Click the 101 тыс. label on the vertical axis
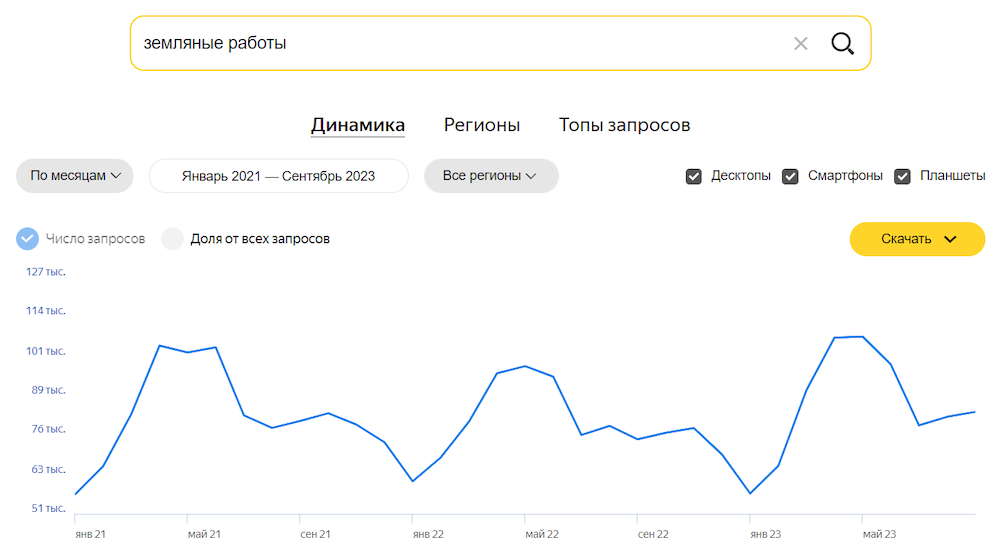The height and width of the screenshot is (560, 1000). pyautogui.click(x=46, y=351)
